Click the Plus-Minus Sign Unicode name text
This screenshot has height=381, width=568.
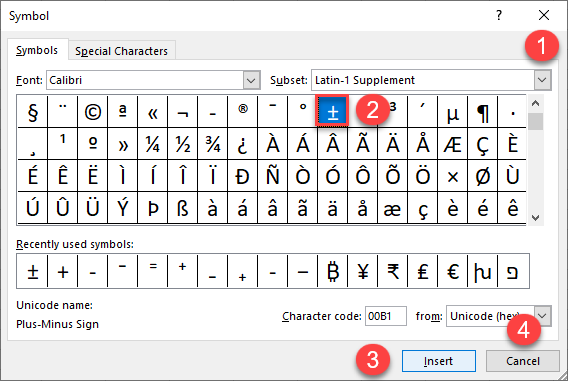click(58, 324)
